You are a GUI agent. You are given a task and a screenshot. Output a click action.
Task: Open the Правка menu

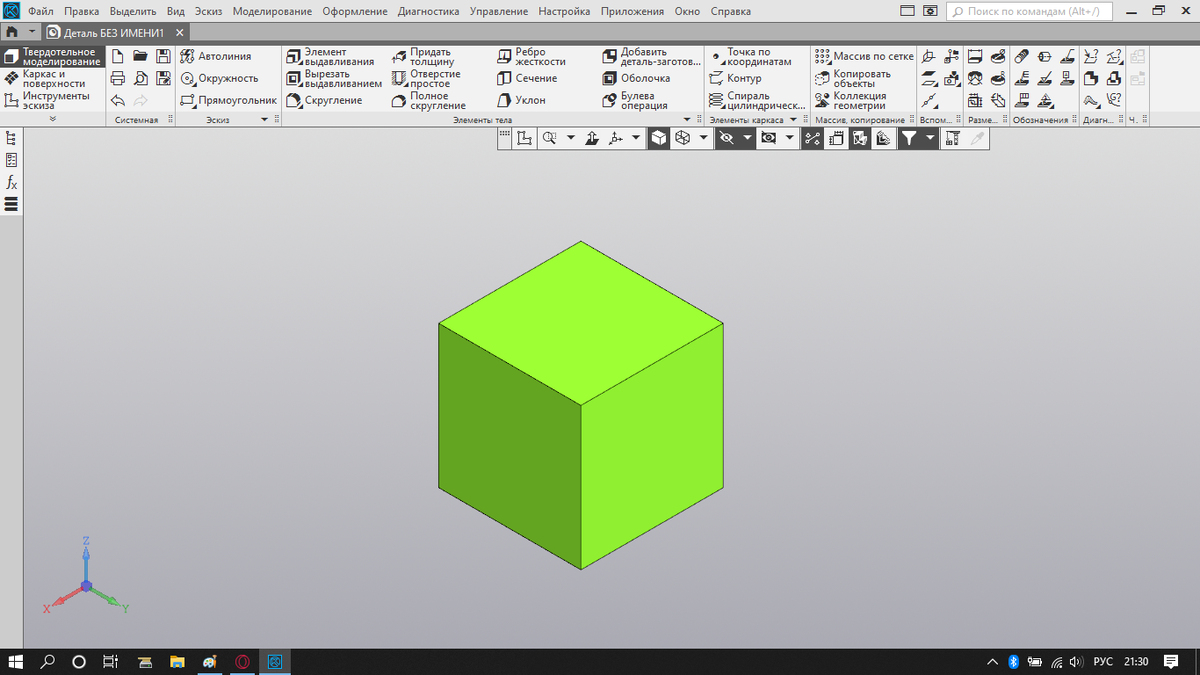click(x=82, y=12)
